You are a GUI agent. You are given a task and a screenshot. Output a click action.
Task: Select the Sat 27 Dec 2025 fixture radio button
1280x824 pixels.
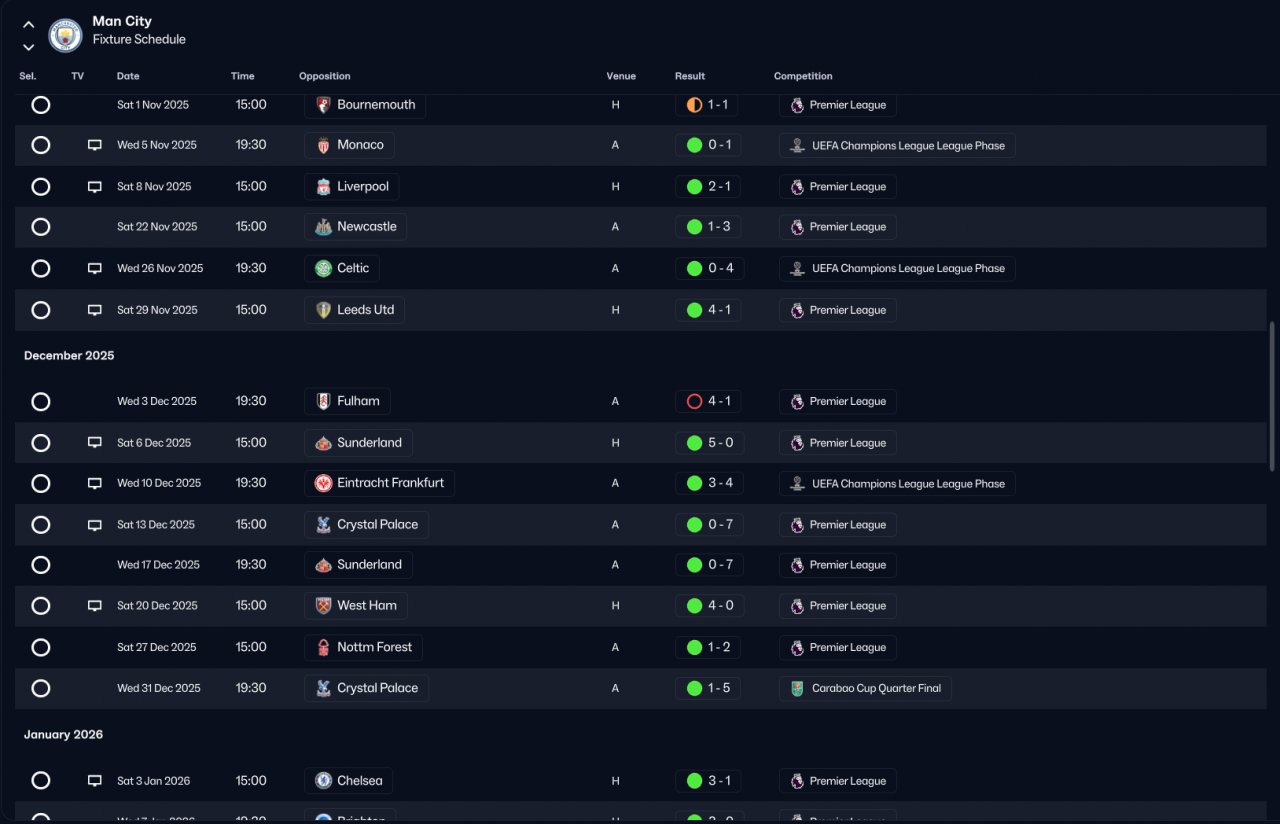pos(41,647)
